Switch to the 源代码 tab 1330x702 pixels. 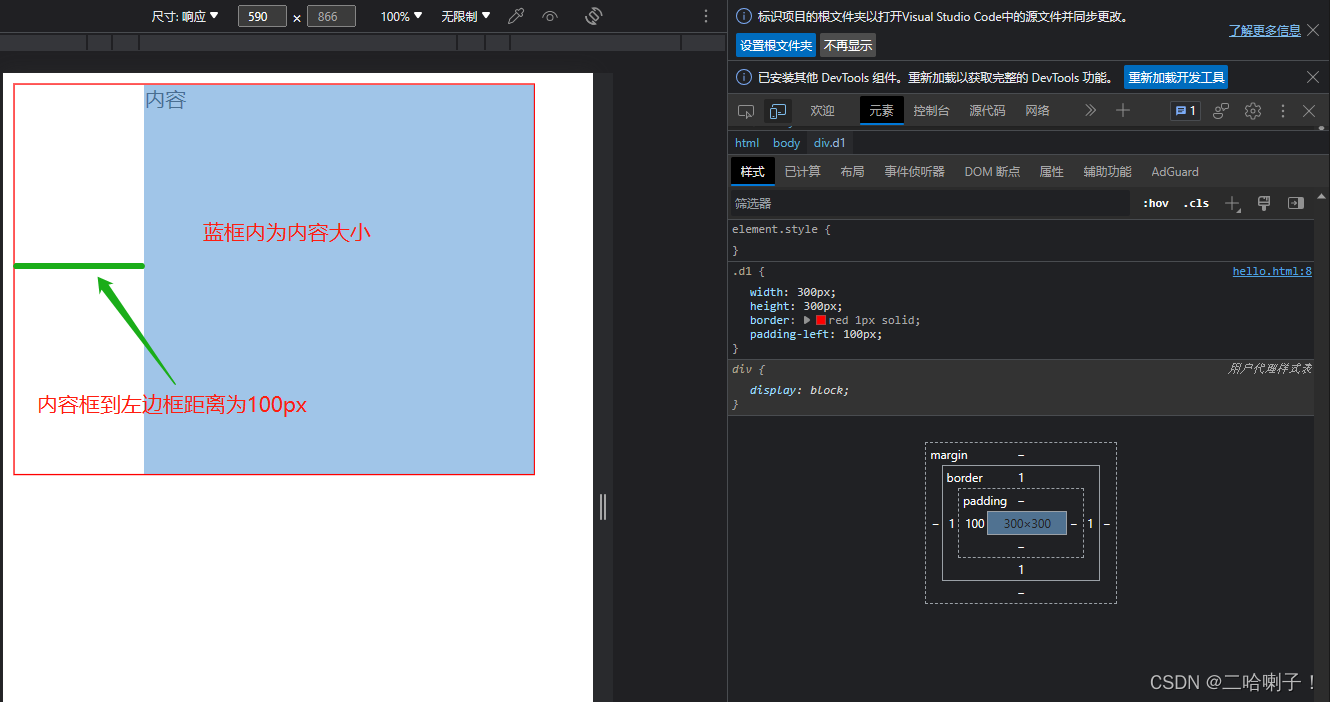pyautogui.click(x=987, y=111)
